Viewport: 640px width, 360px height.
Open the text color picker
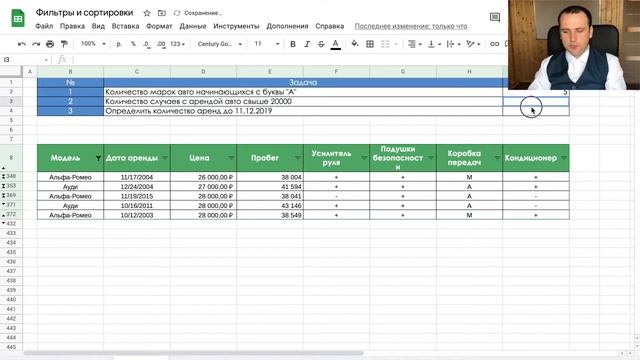click(x=336, y=44)
